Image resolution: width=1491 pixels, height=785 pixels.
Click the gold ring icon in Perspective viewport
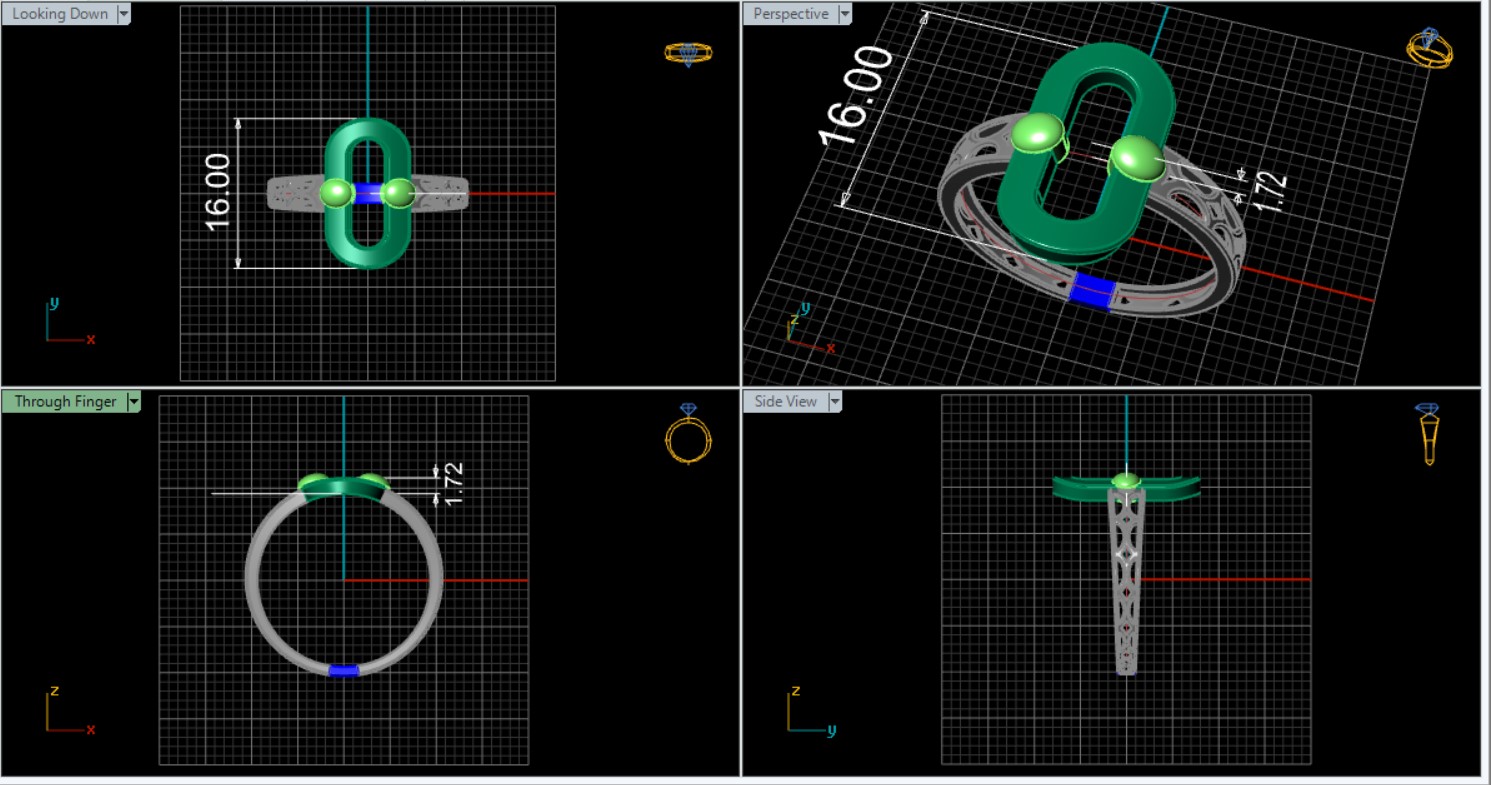(x=1430, y=48)
